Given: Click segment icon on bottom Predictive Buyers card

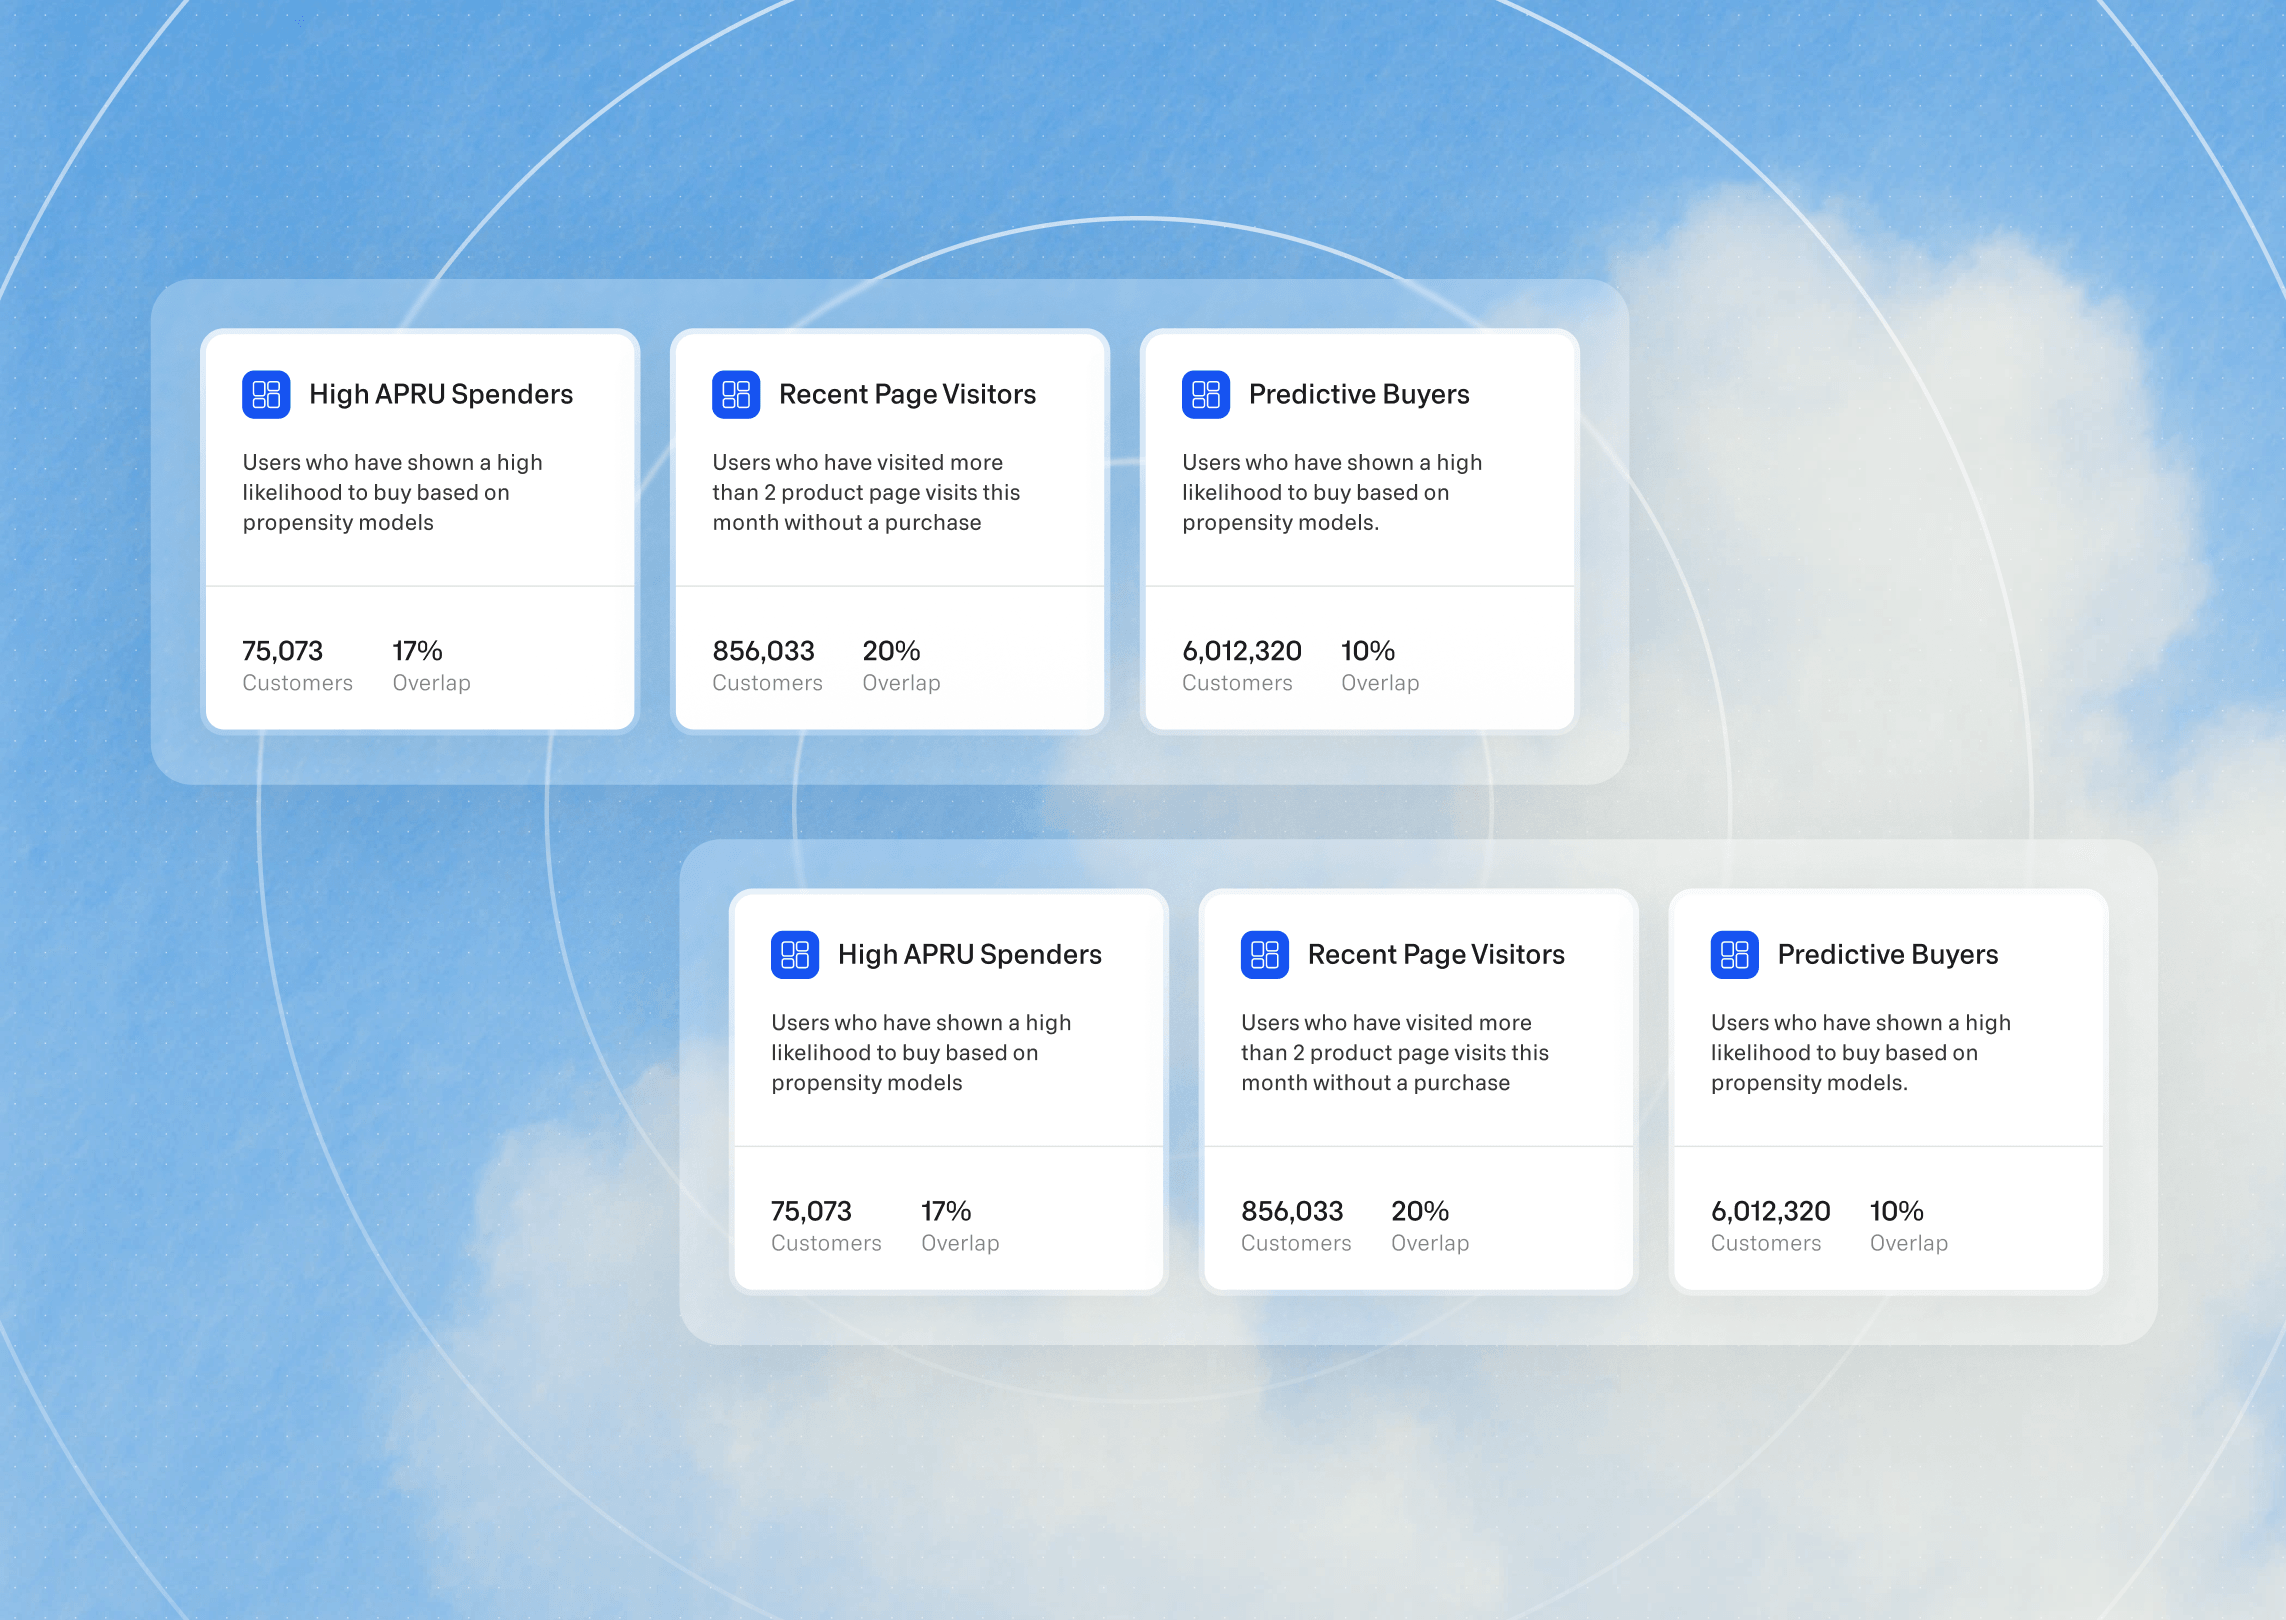Looking at the screenshot, I should tap(1735, 954).
